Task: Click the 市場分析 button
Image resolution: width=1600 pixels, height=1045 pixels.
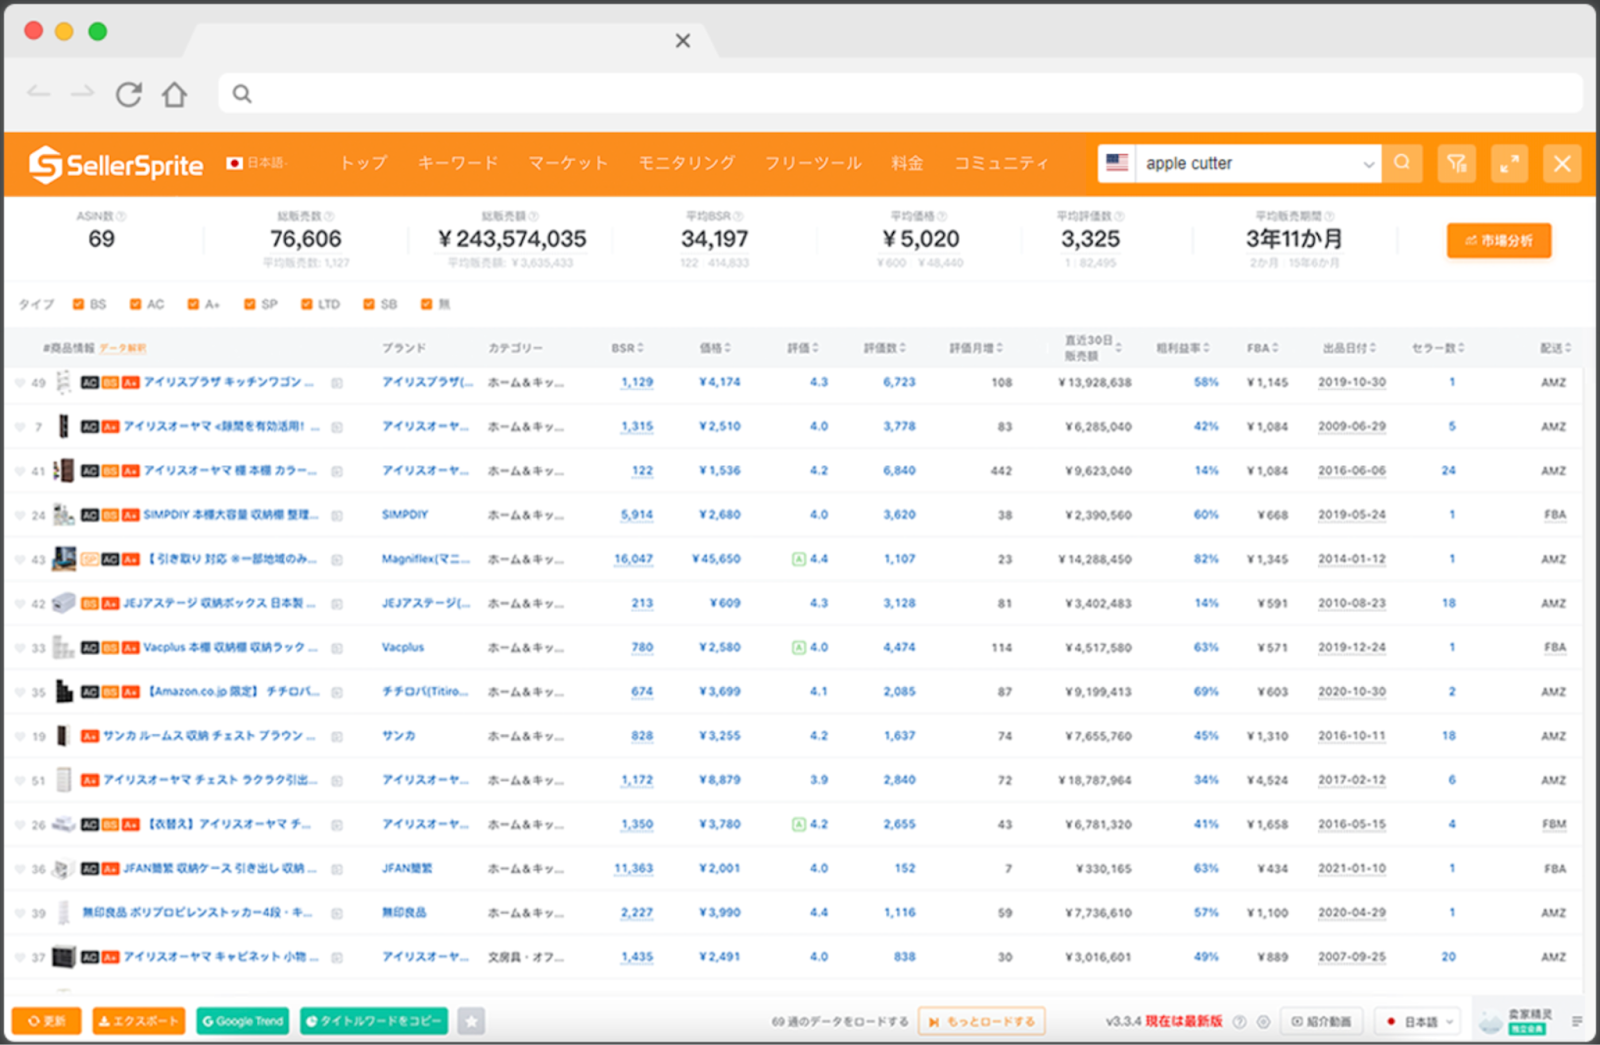Action: pyautogui.click(x=1499, y=240)
